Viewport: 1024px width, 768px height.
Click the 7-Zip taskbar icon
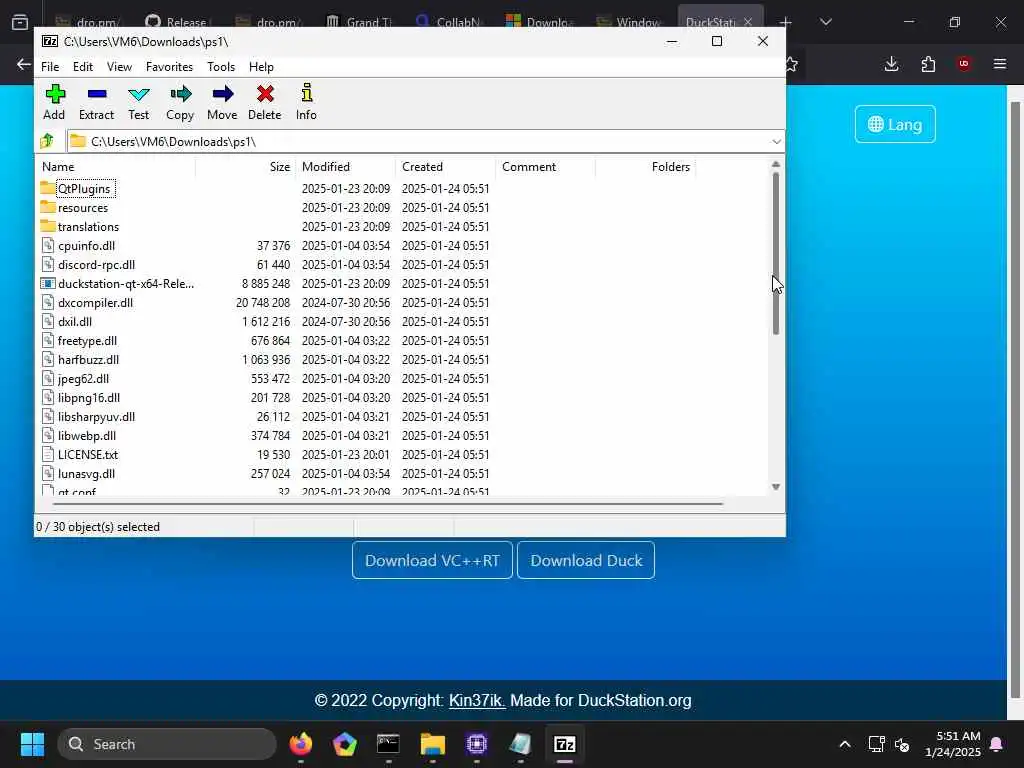pyautogui.click(x=564, y=744)
